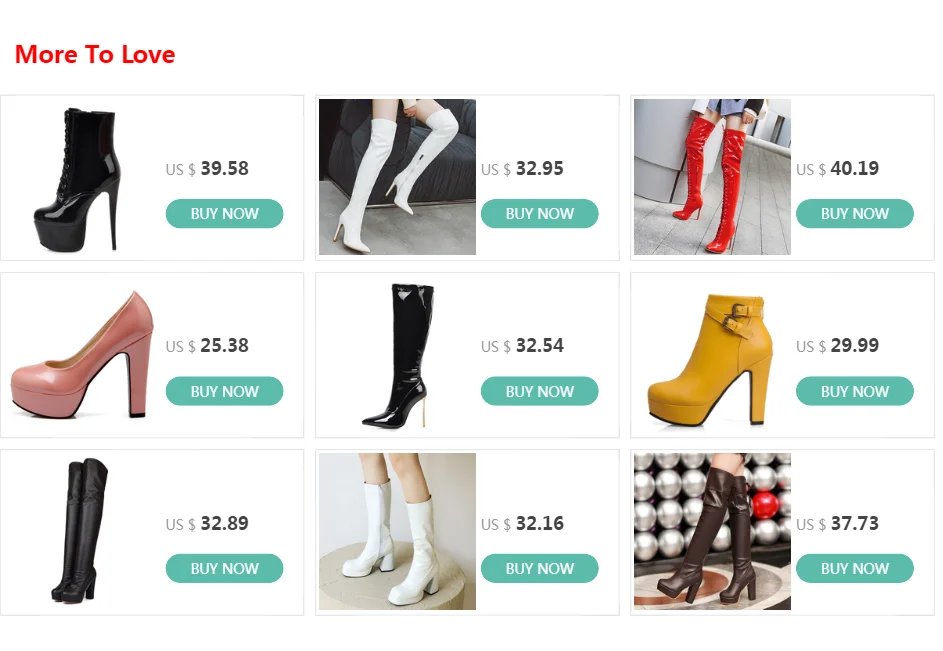Click BUY NOW for the $32.16 white boots
The width and height of the screenshot is (943, 651).
click(x=539, y=569)
